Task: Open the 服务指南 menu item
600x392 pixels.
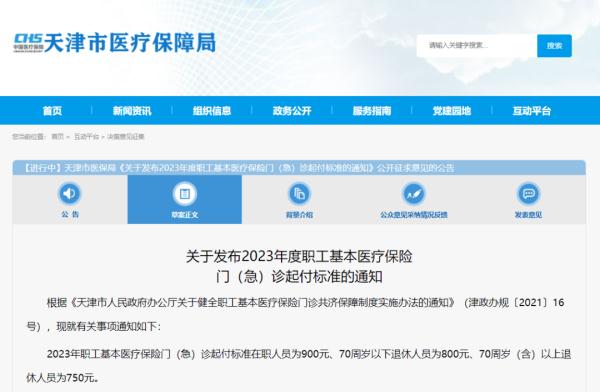Action: pos(372,111)
